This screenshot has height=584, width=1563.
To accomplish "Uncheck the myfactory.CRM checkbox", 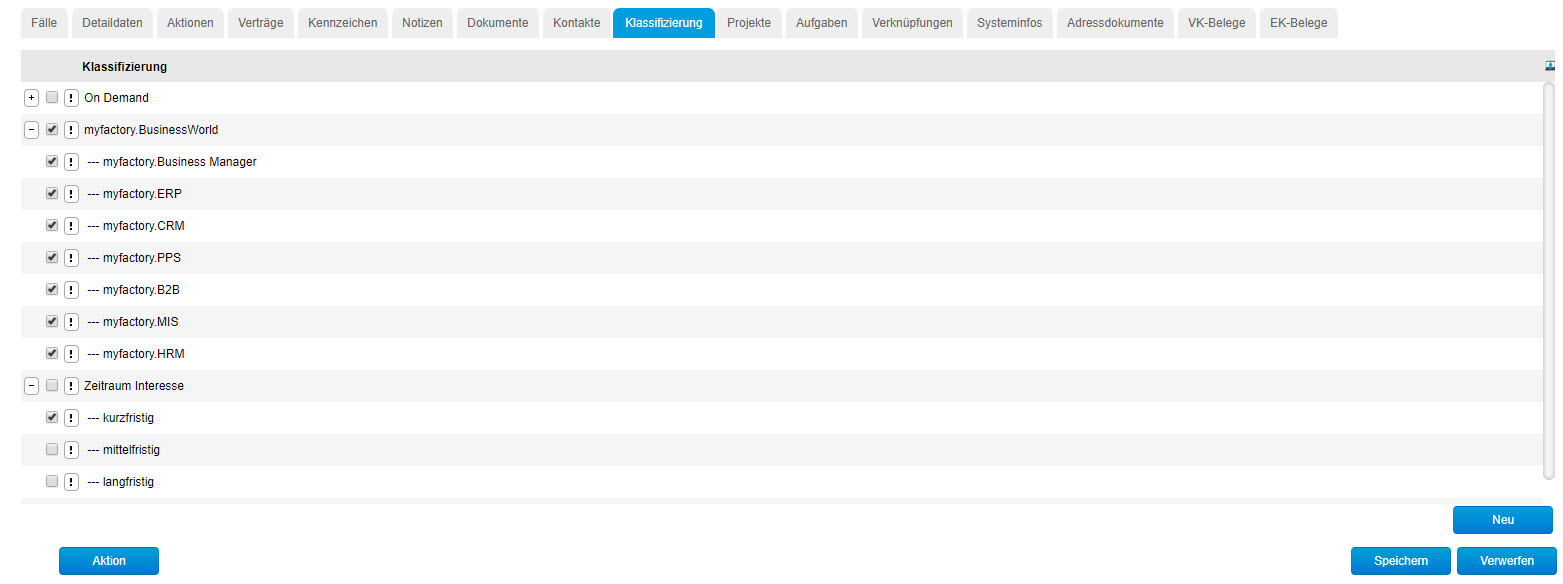I will coord(52,225).
